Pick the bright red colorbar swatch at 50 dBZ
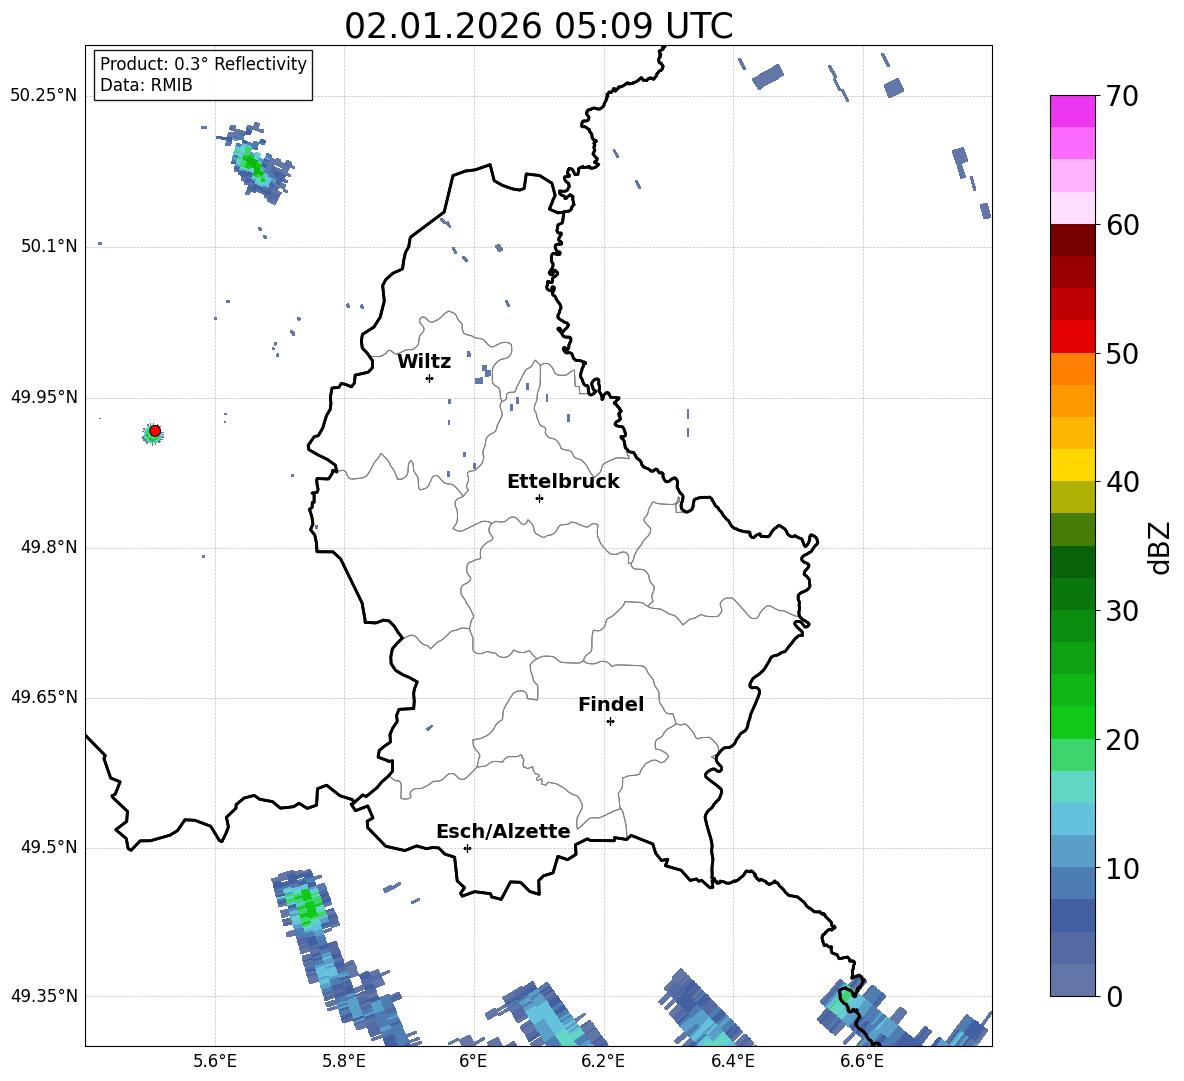The height and width of the screenshot is (1081, 1184). (1072, 337)
